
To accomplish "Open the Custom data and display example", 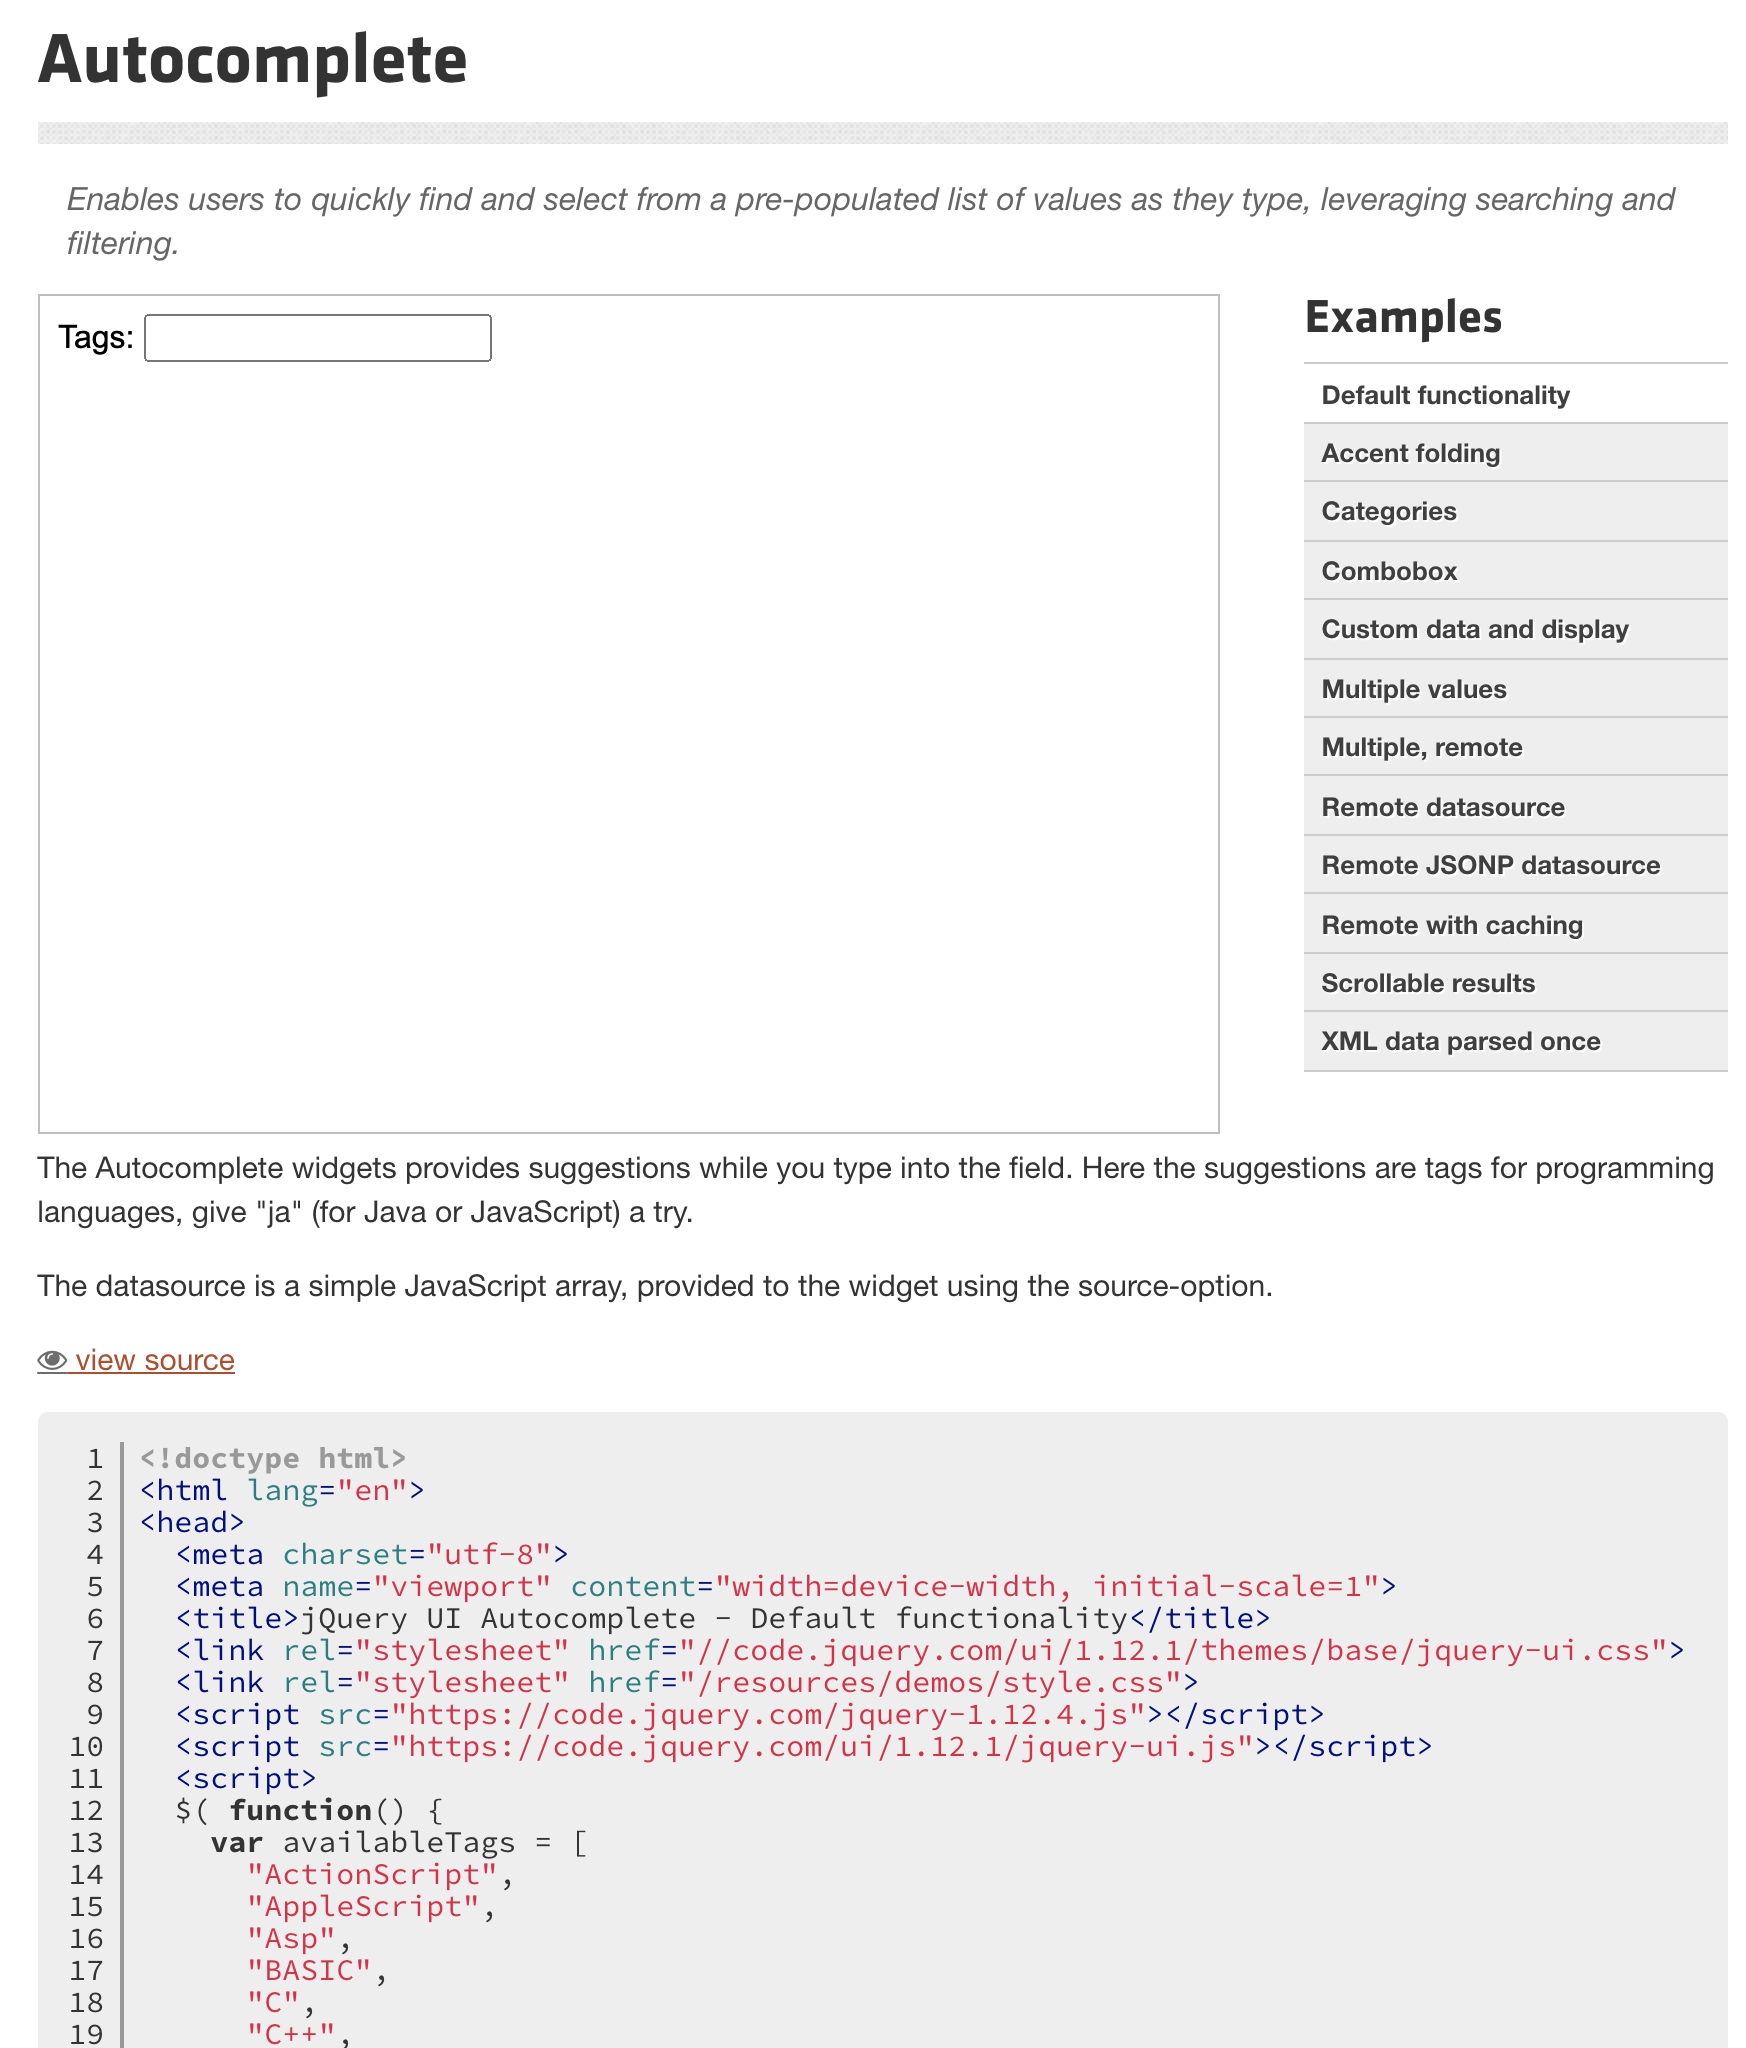I will [1516, 629].
